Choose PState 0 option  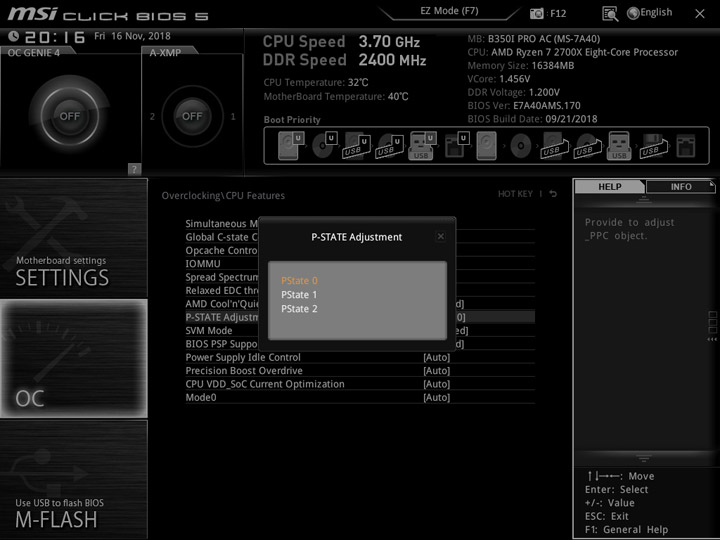click(x=299, y=281)
